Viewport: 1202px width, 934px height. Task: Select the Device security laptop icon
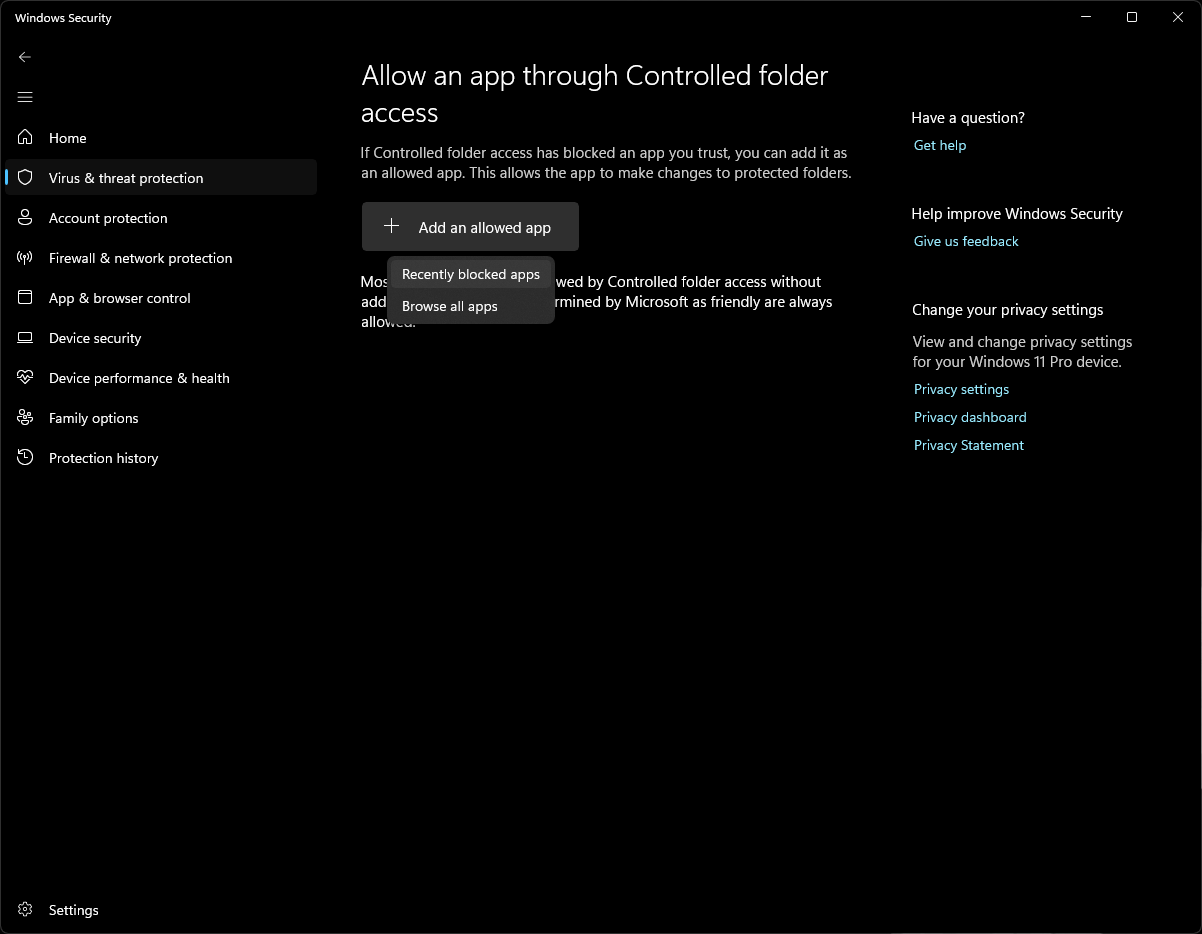(26, 338)
